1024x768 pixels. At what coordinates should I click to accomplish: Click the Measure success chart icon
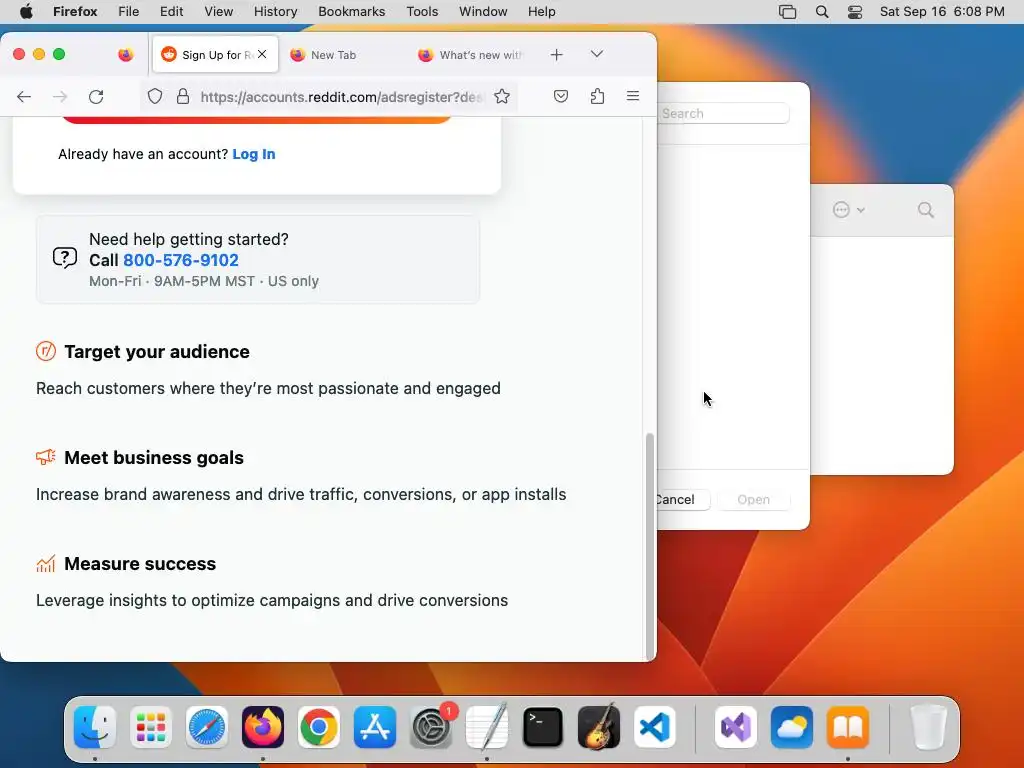[x=46, y=563]
